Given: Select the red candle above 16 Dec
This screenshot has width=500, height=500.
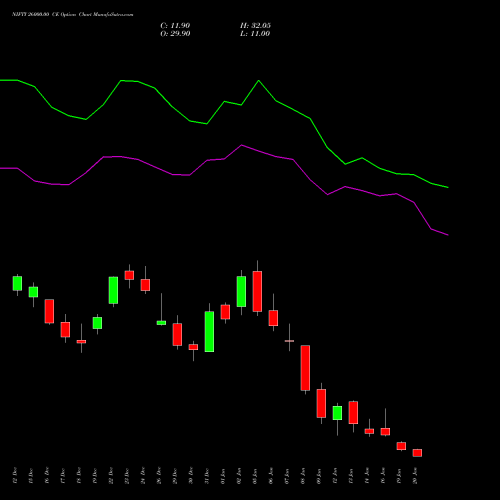Looking at the screenshot, I should tap(49, 311).
